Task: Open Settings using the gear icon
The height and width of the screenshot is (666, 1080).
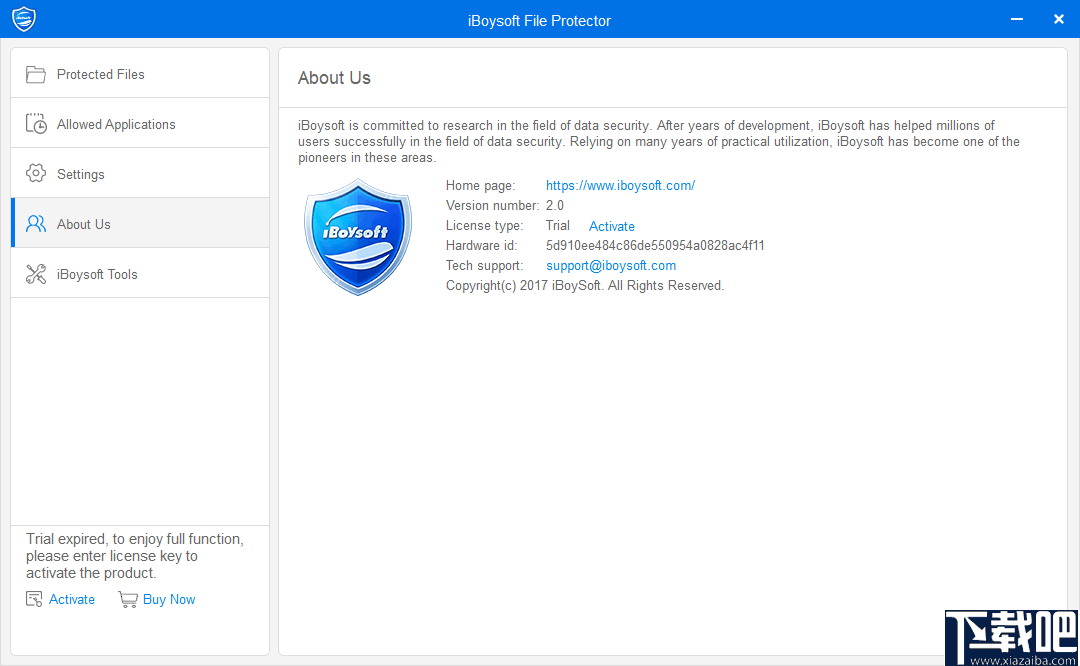Action: click(x=36, y=173)
